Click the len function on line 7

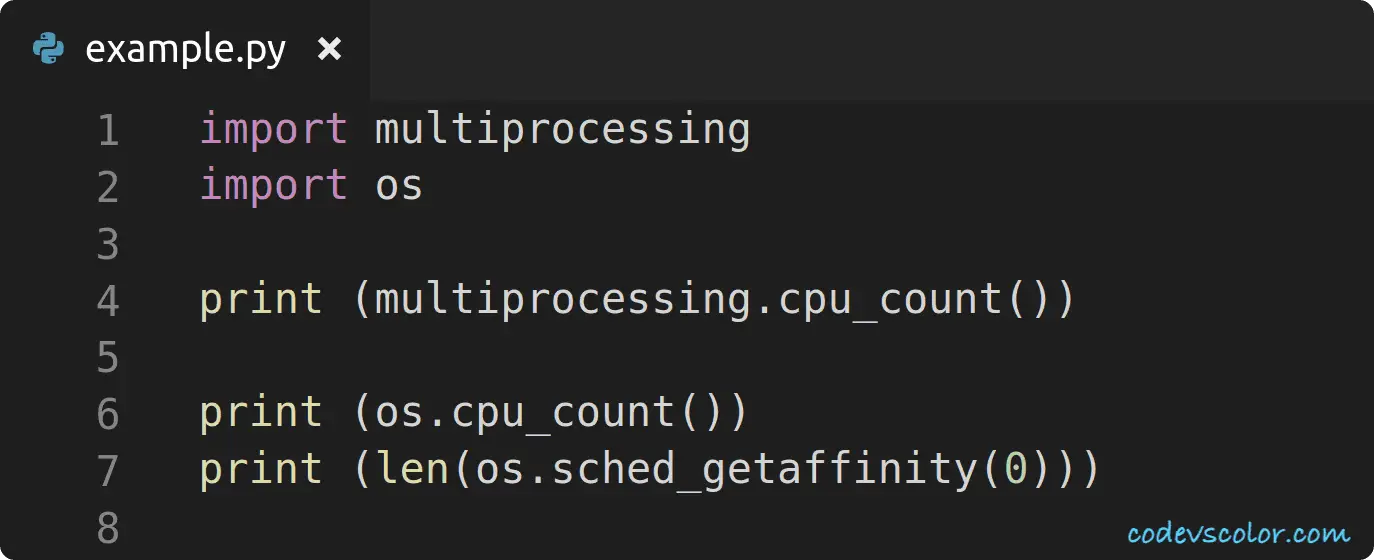point(412,470)
